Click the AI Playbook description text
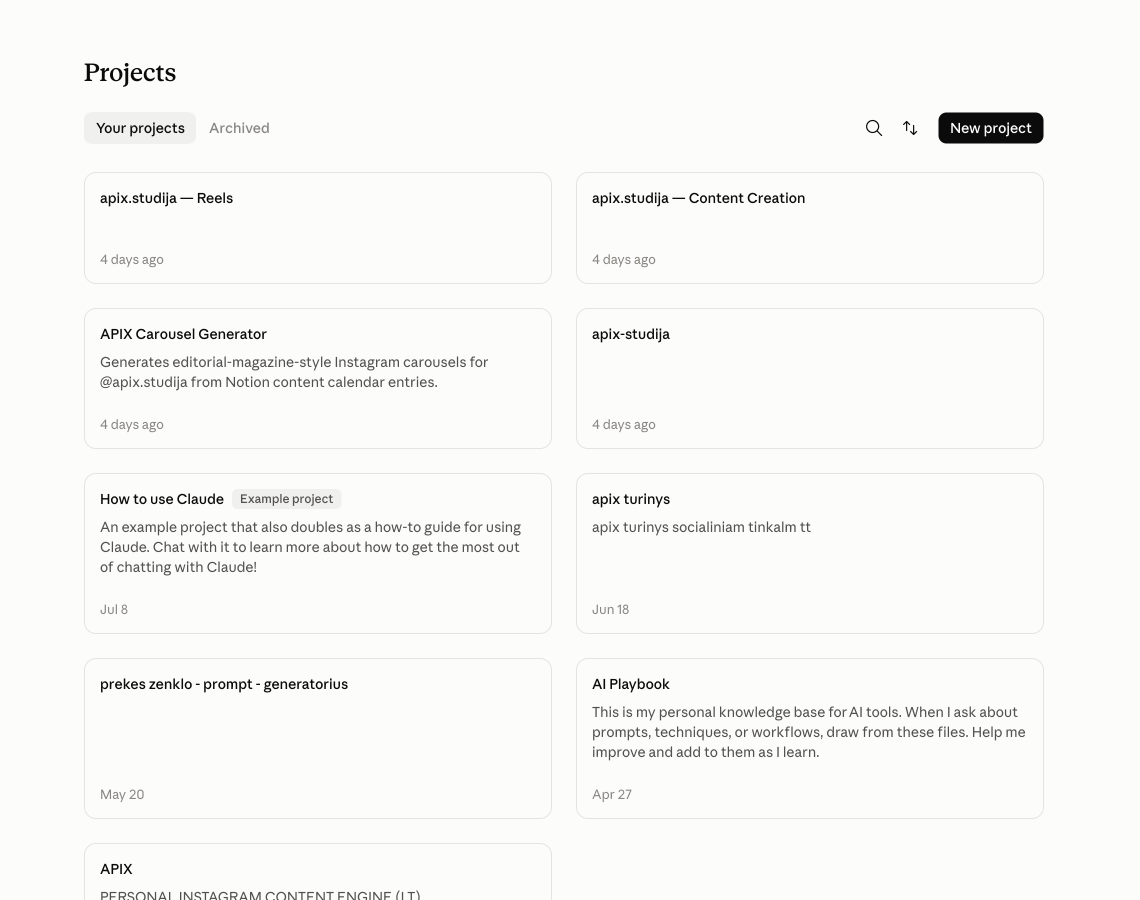Viewport: 1140px width, 900px height. click(x=808, y=732)
